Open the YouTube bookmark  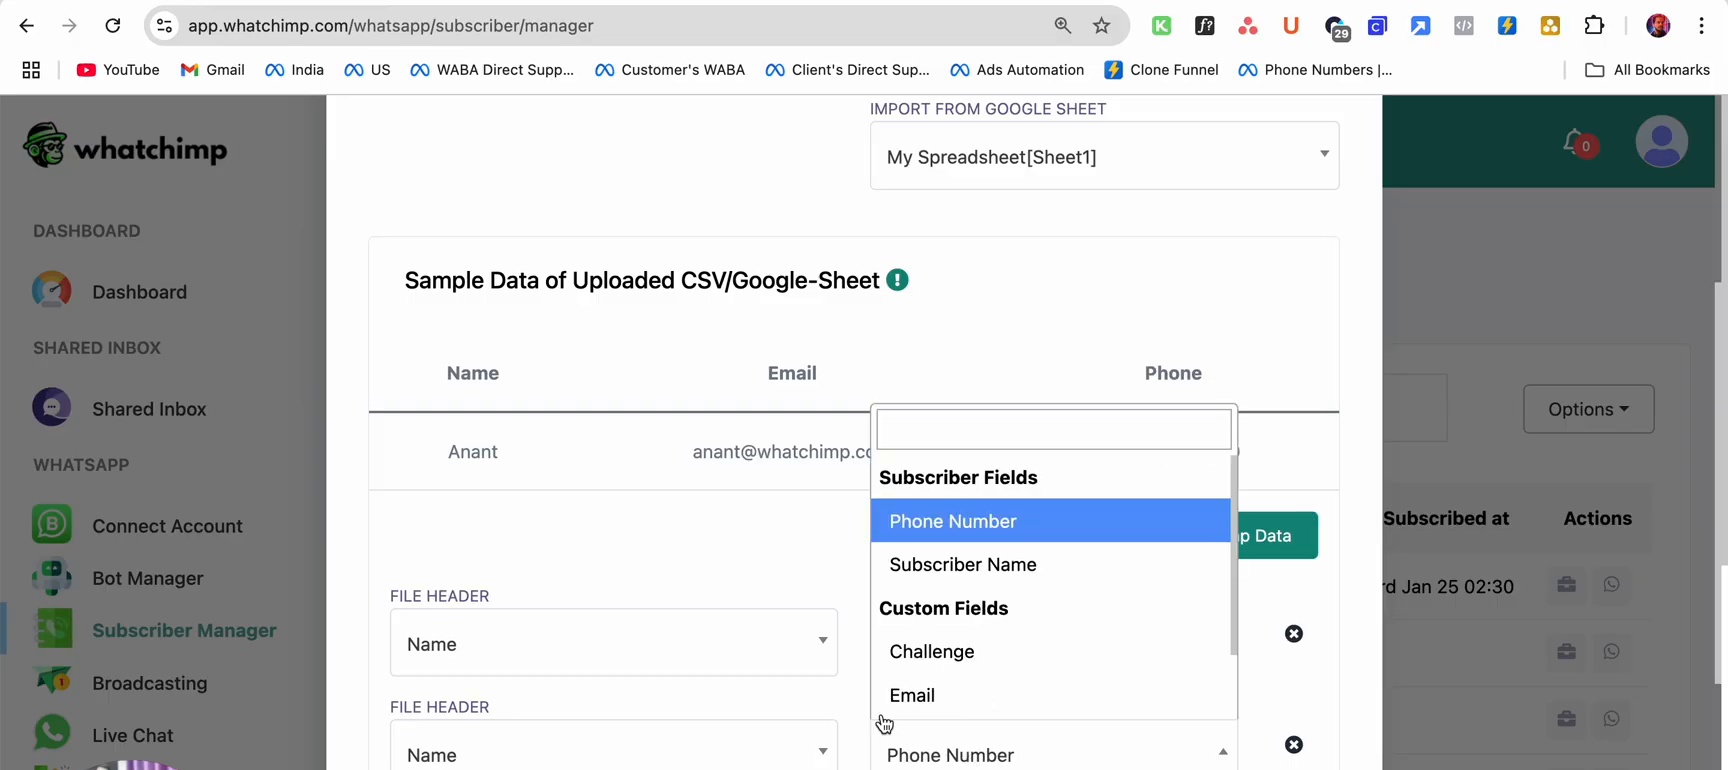118,70
